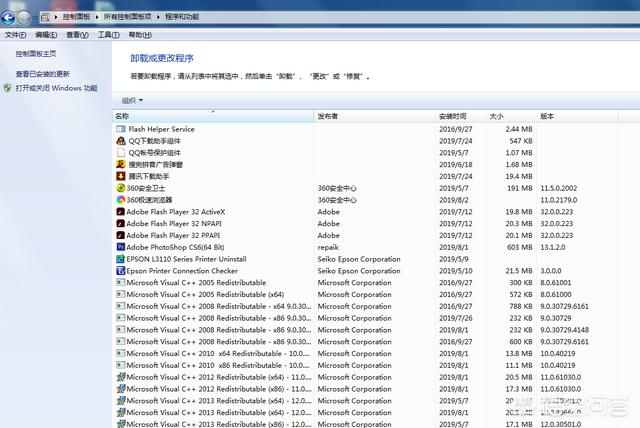Click the Visual C++ 2010 x64 Redistributable icon
640x428 pixels.
(120, 353)
